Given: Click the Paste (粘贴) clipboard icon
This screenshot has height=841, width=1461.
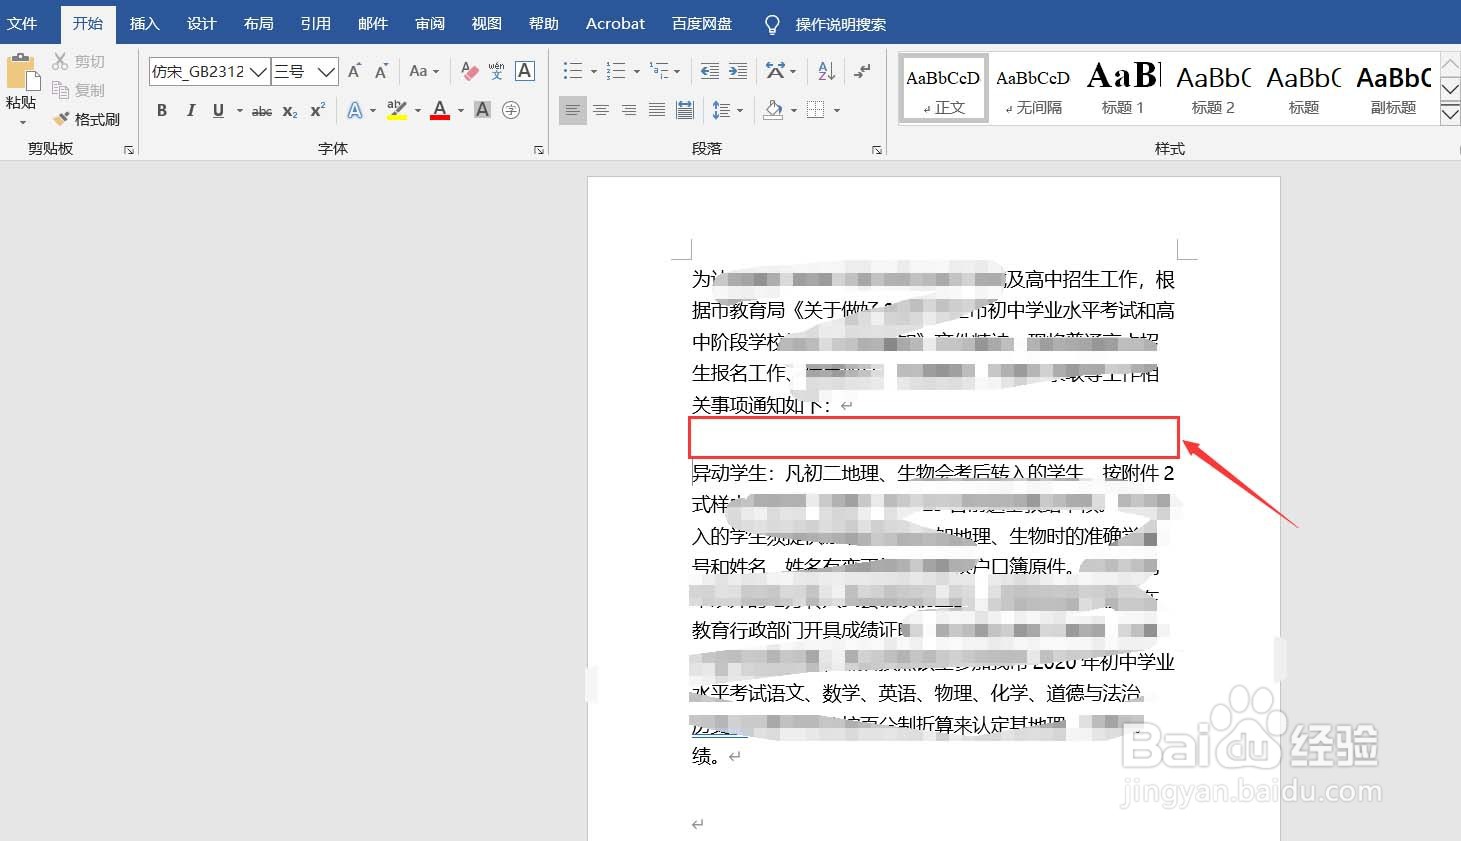Looking at the screenshot, I should (22, 74).
